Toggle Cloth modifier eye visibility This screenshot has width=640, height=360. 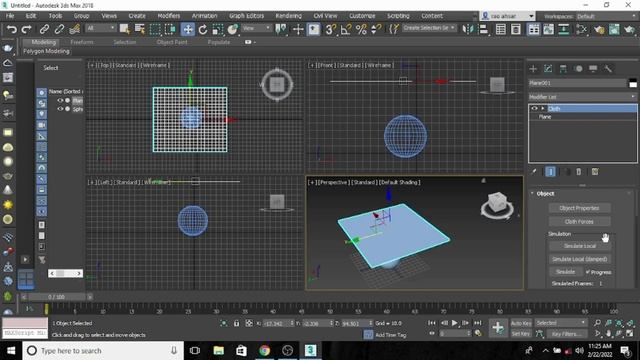coord(534,108)
